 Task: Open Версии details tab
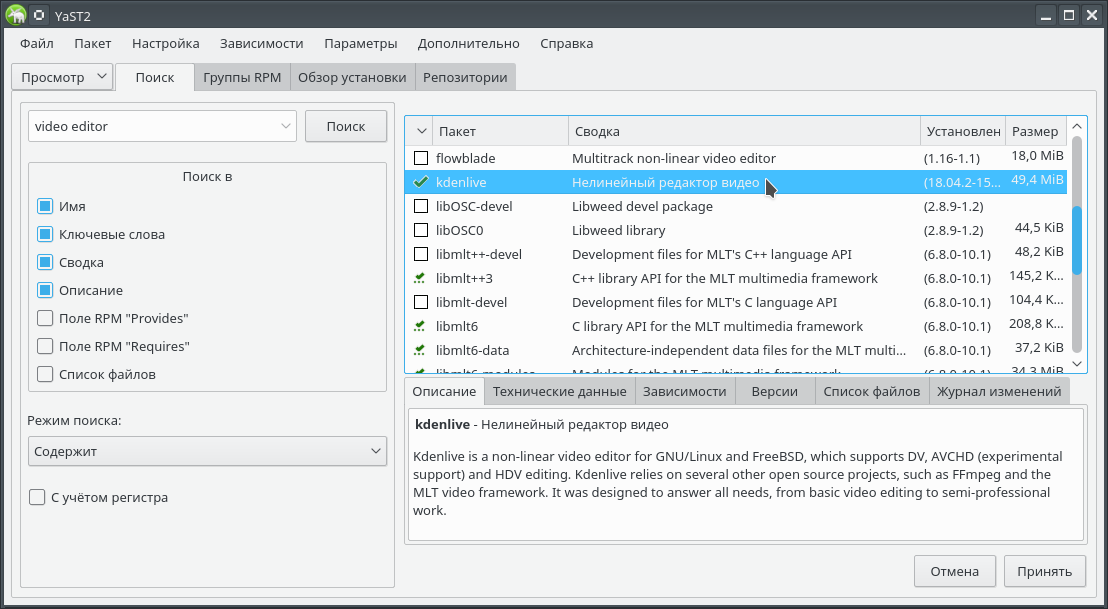coord(774,391)
